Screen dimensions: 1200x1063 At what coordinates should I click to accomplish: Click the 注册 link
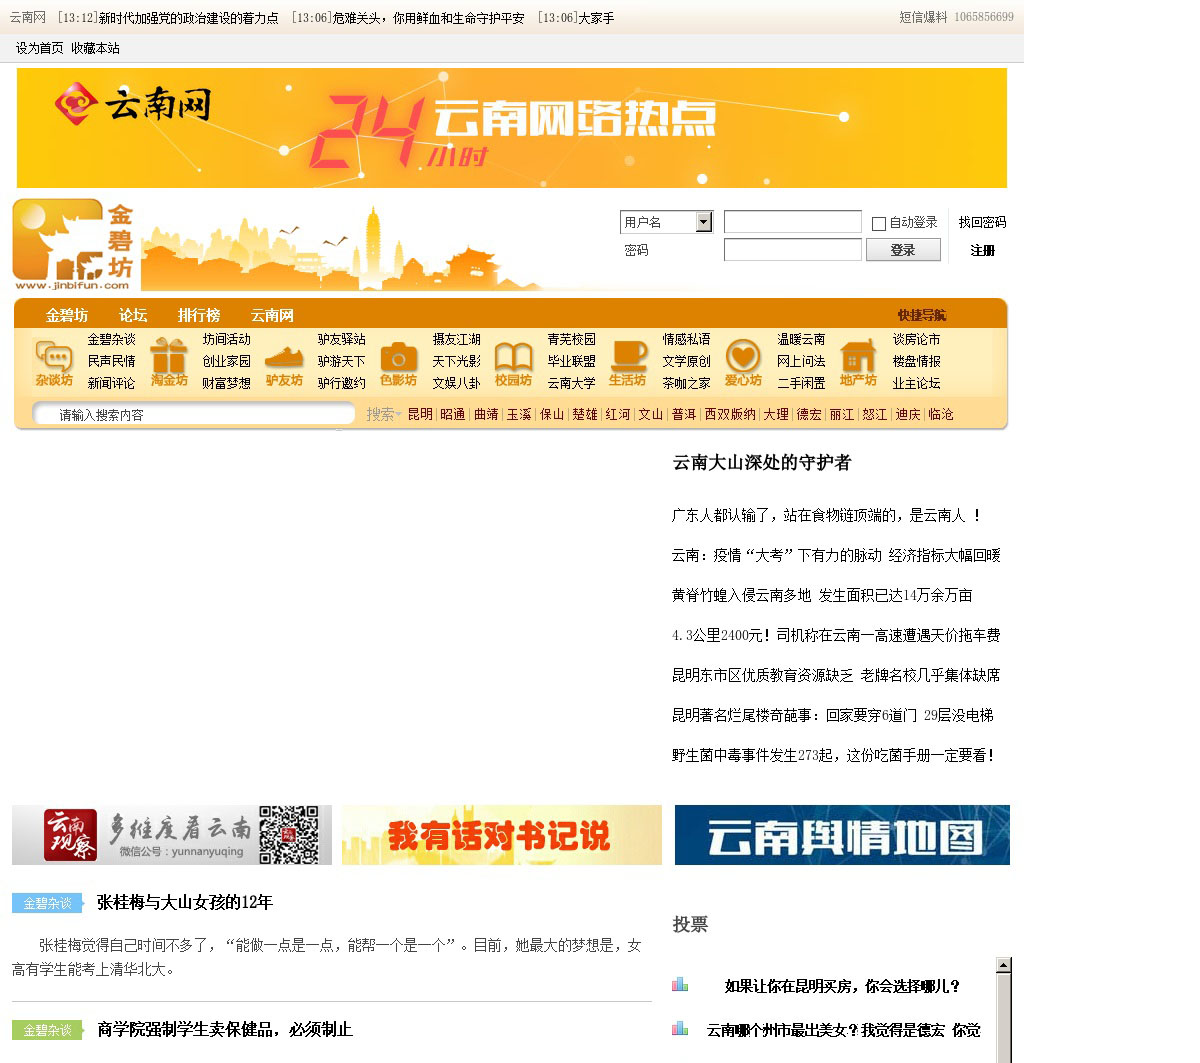983,250
